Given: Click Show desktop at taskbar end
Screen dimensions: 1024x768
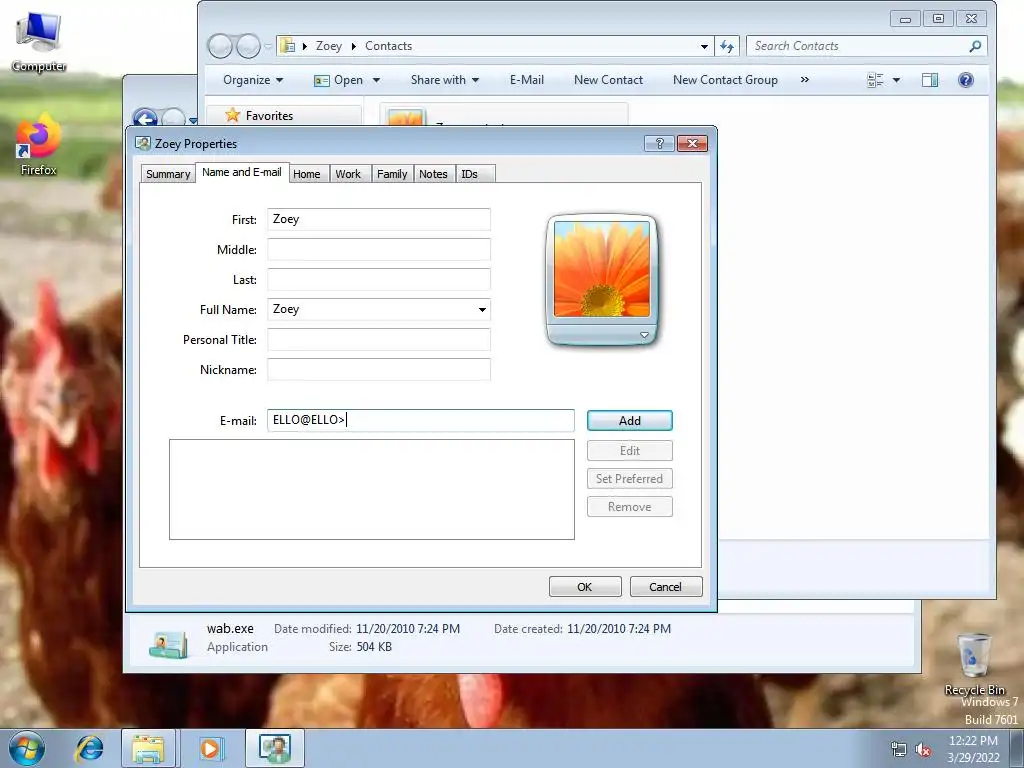Looking at the screenshot, I should pos(1017,748).
